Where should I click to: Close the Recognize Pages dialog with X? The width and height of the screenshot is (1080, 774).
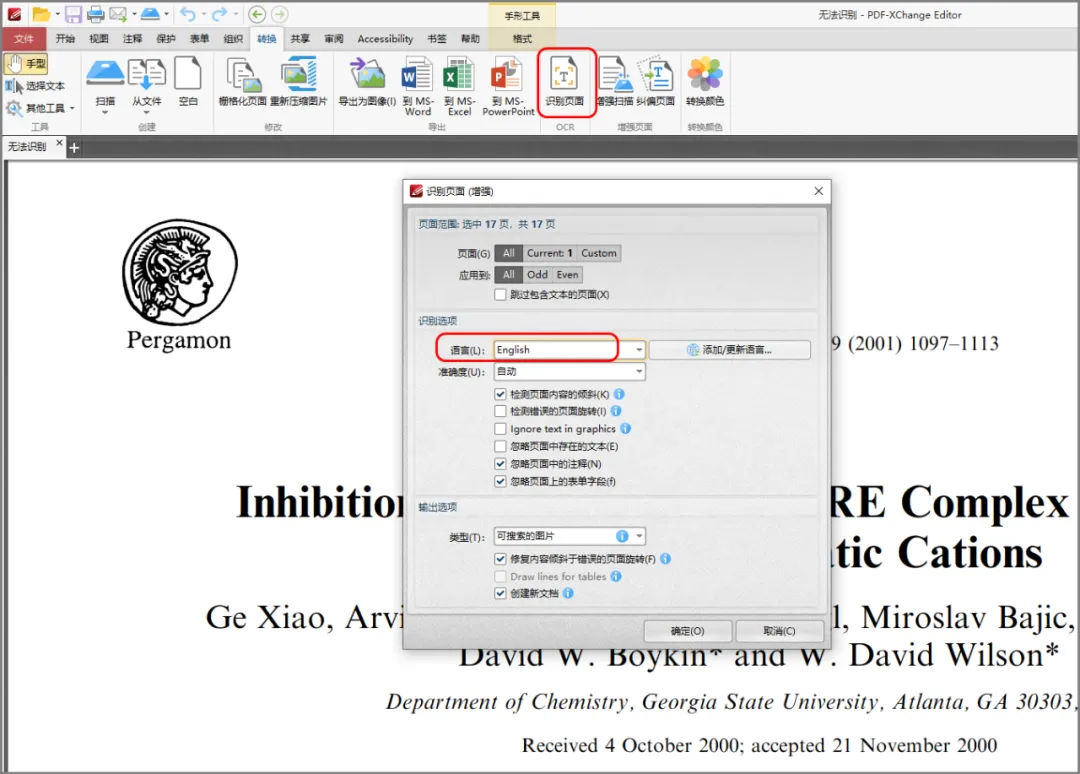[x=818, y=191]
